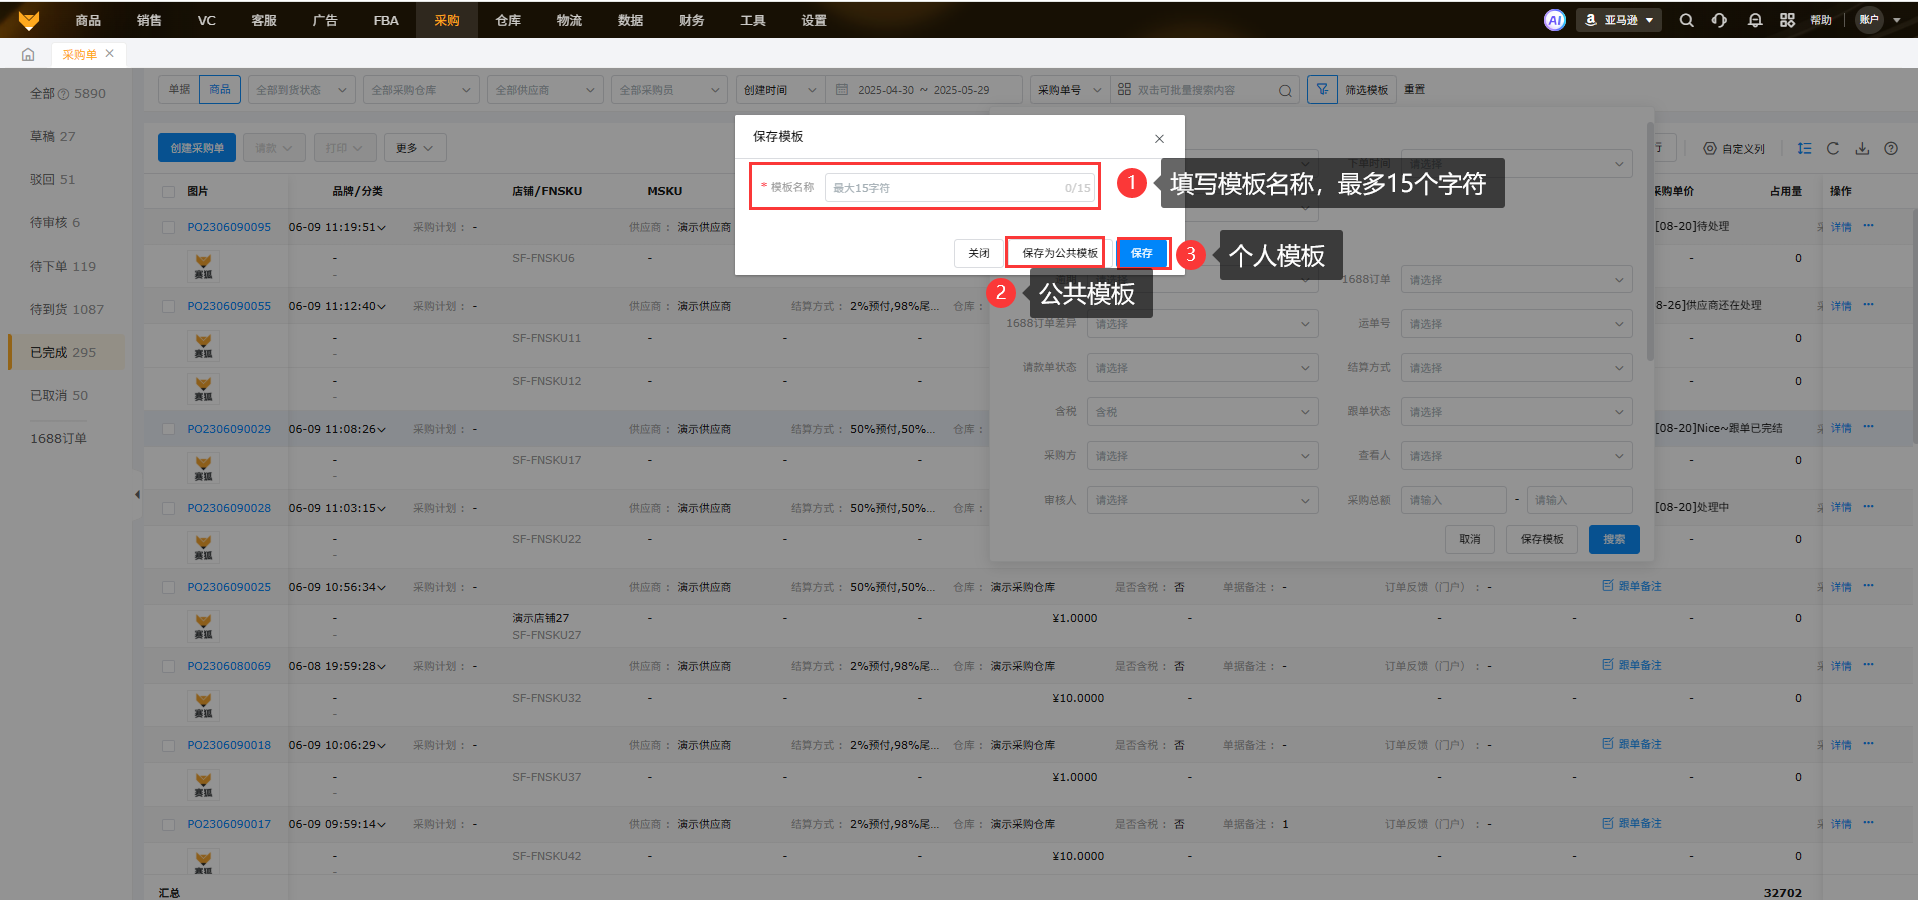This screenshot has height=900, width=1918.
Task: Open the 创建时间 date type dropdown
Action: pos(780,90)
